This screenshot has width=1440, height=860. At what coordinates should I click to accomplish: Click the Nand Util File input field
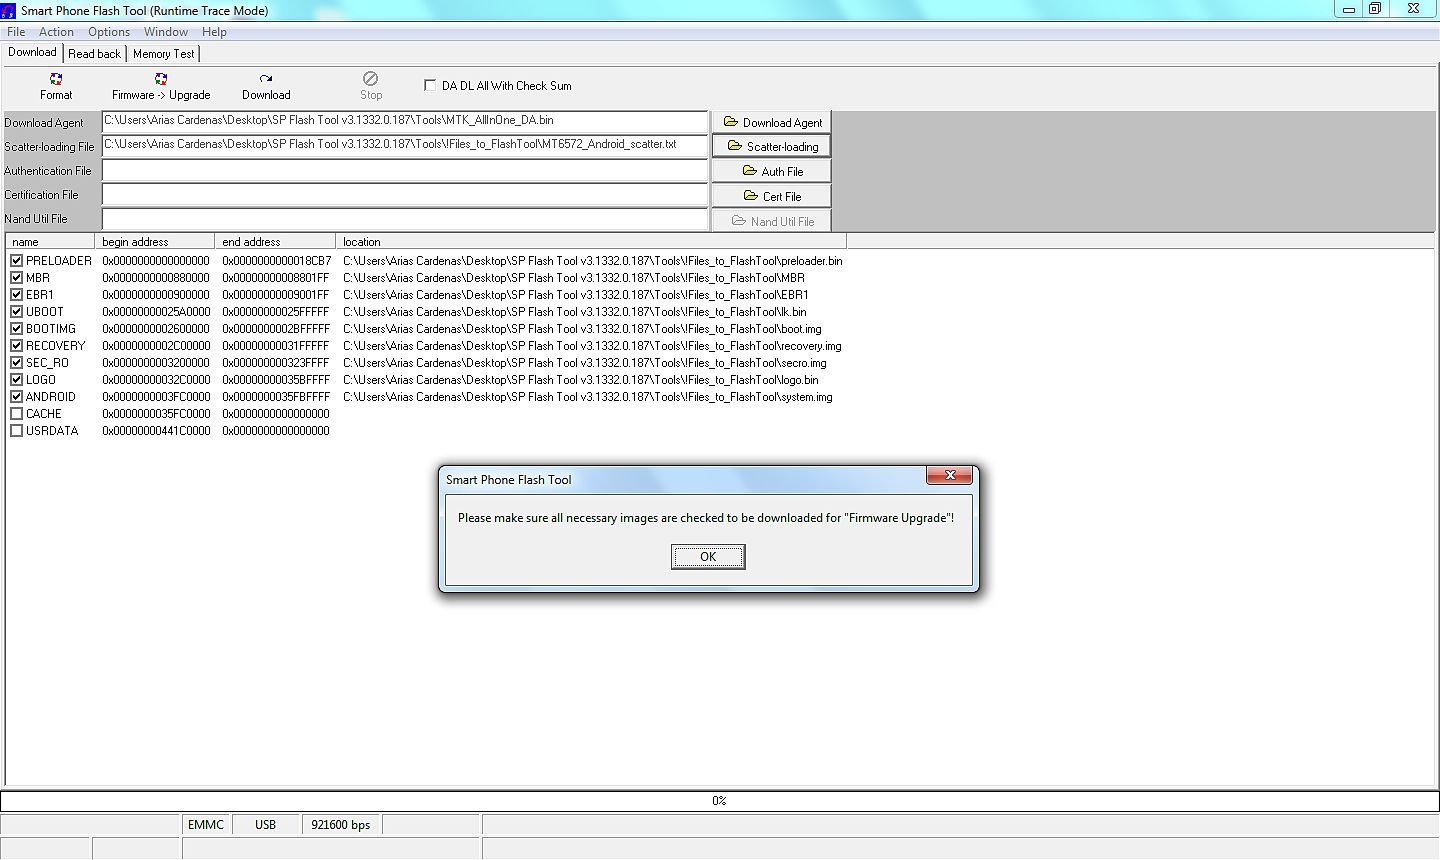coord(404,218)
